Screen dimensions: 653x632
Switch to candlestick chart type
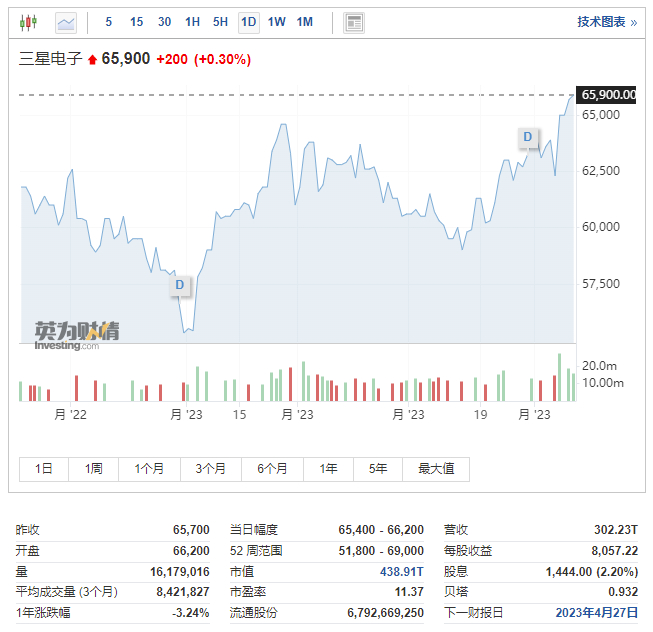(x=28, y=21)
